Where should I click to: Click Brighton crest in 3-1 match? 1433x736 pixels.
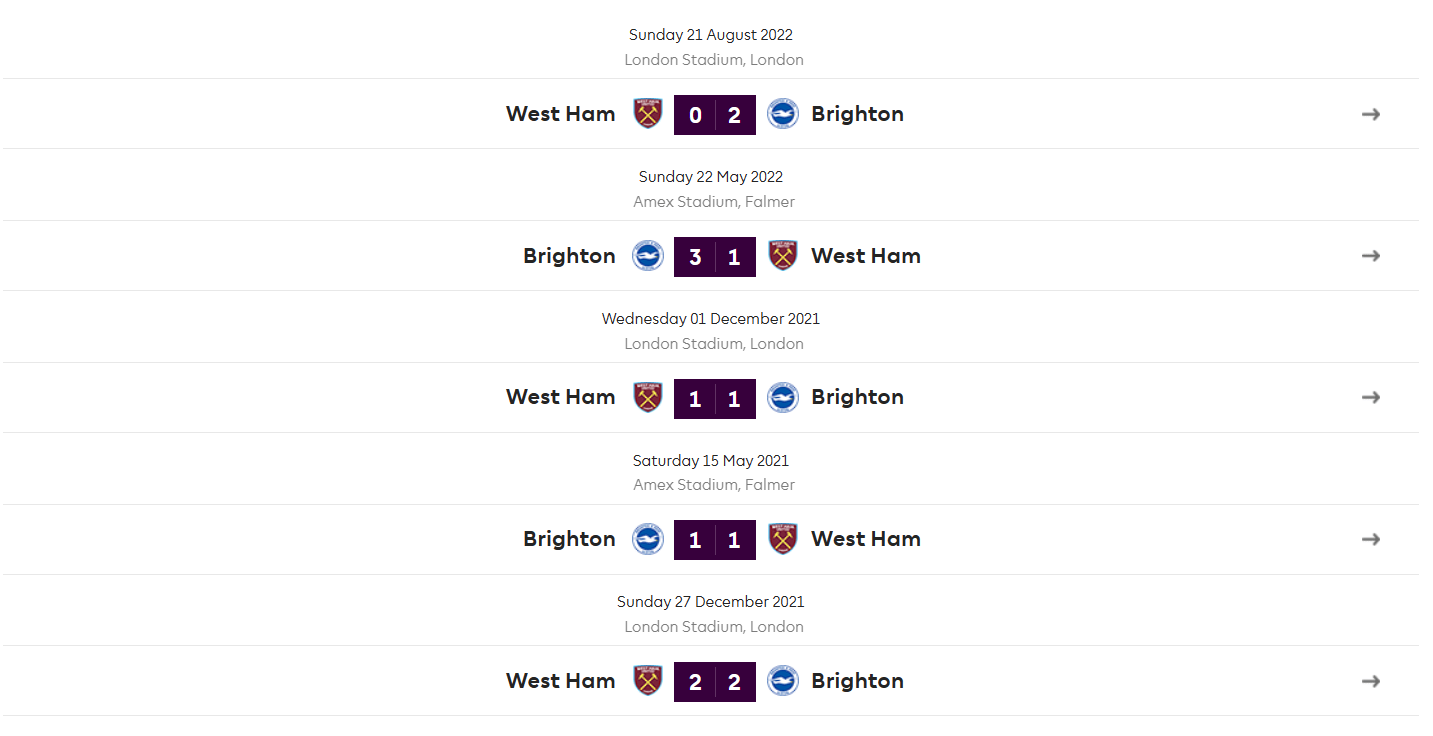[x=648, y=256]
